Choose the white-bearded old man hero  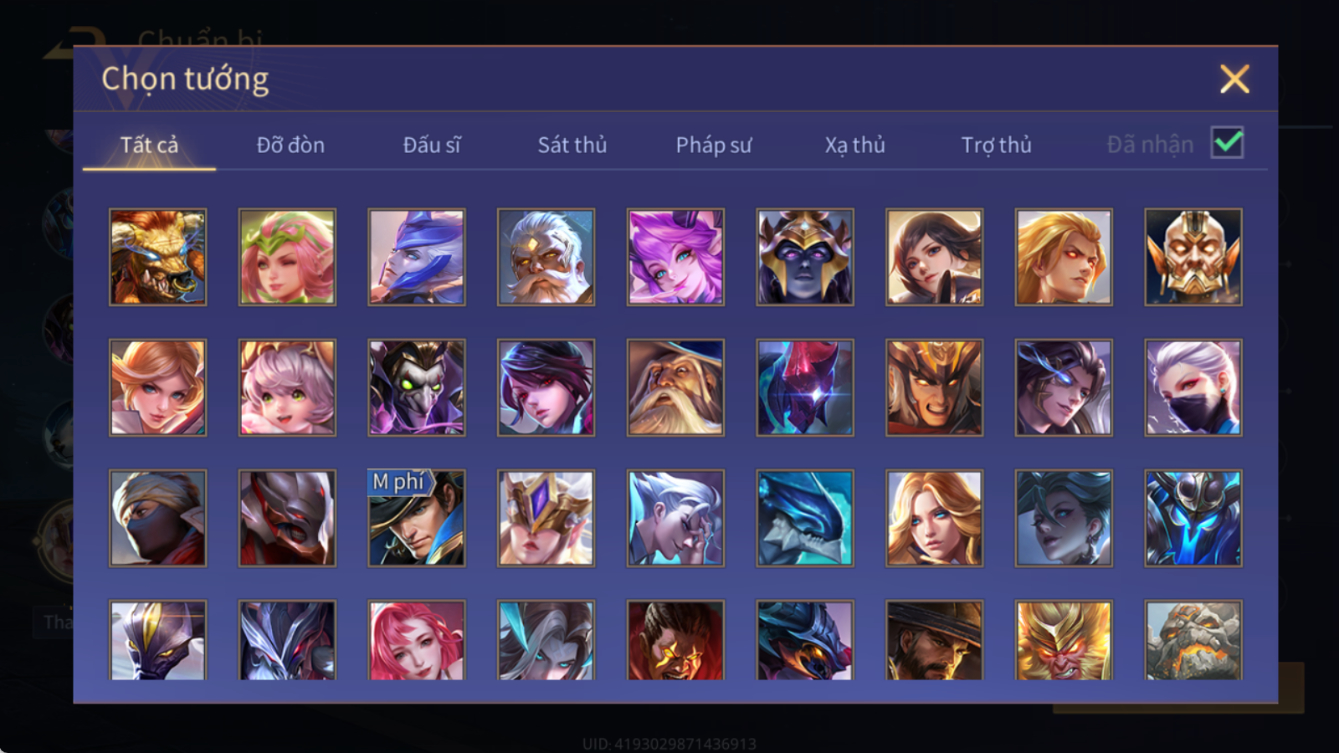(x=546, y=257)
